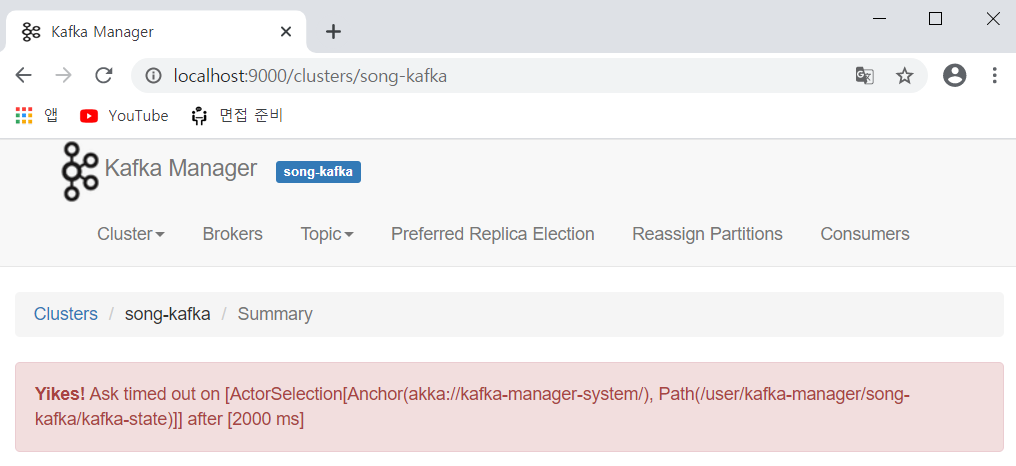
Task: Open the Brokers nav item
Action: [232, 234]
